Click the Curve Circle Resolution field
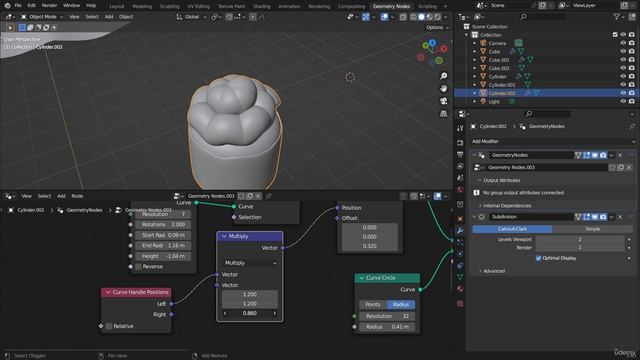The width and height of the screenshot is (640, 360). tap(387, 316)
